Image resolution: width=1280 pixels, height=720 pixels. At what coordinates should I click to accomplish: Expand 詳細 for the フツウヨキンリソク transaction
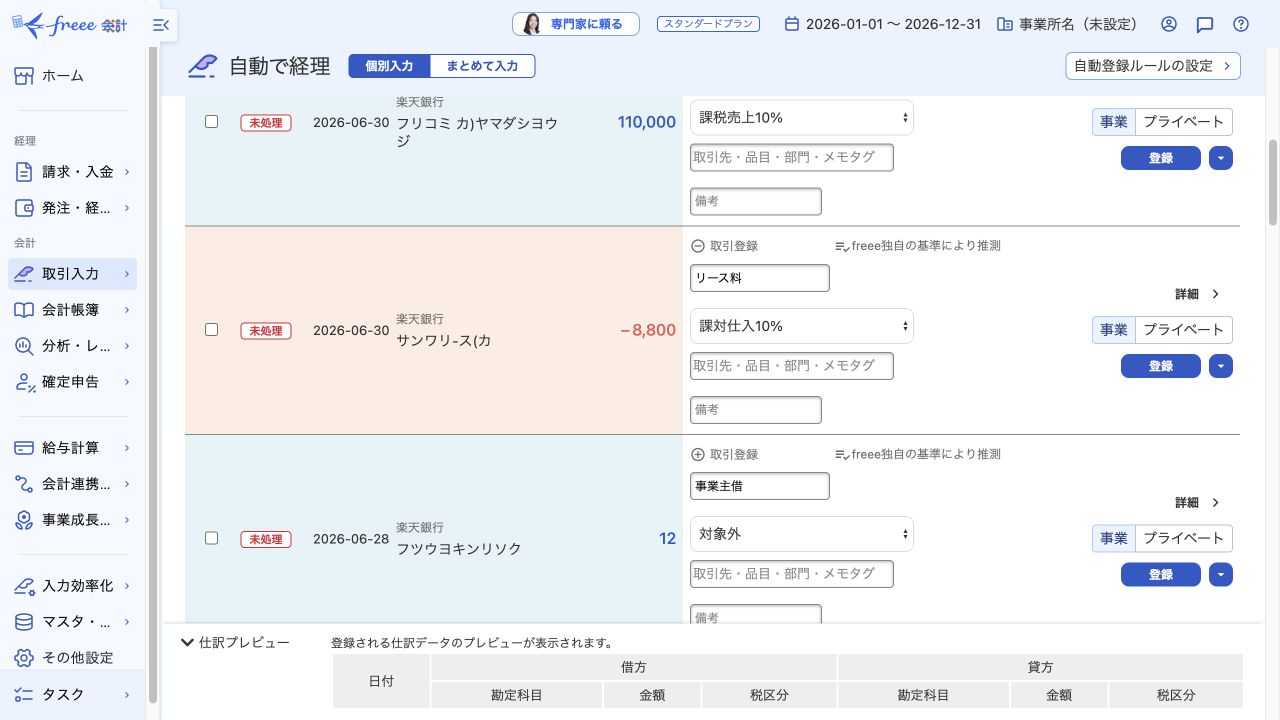[1198, 502]
